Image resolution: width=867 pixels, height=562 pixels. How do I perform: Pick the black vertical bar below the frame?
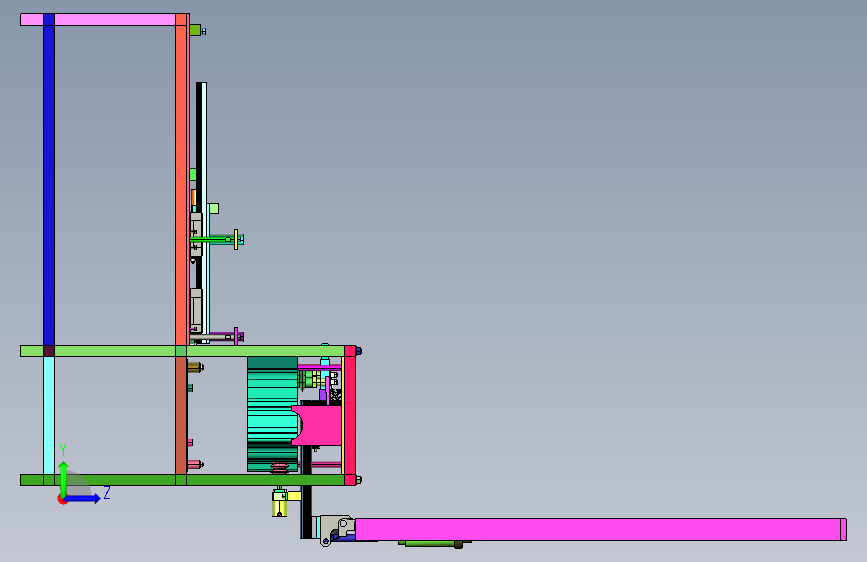[x=306, y=512]
